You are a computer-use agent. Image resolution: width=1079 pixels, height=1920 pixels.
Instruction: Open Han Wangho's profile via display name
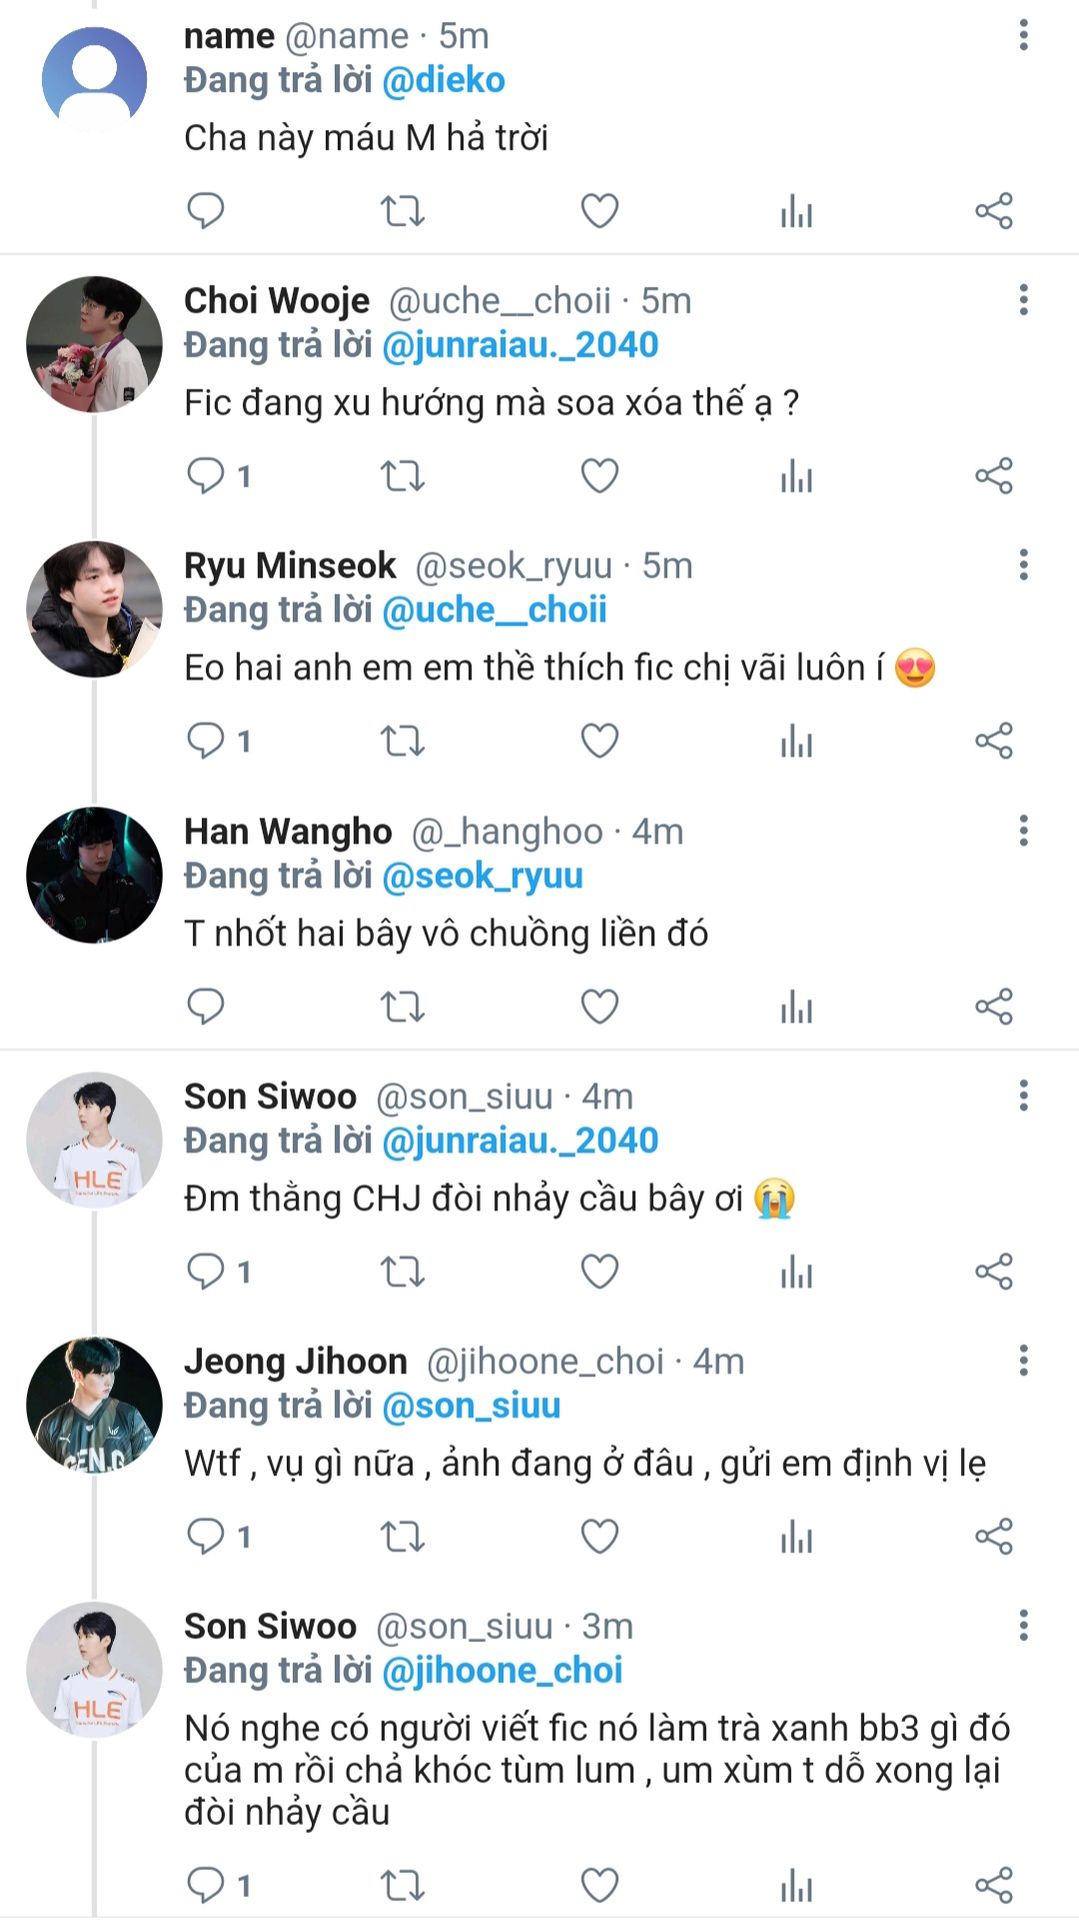288,831
